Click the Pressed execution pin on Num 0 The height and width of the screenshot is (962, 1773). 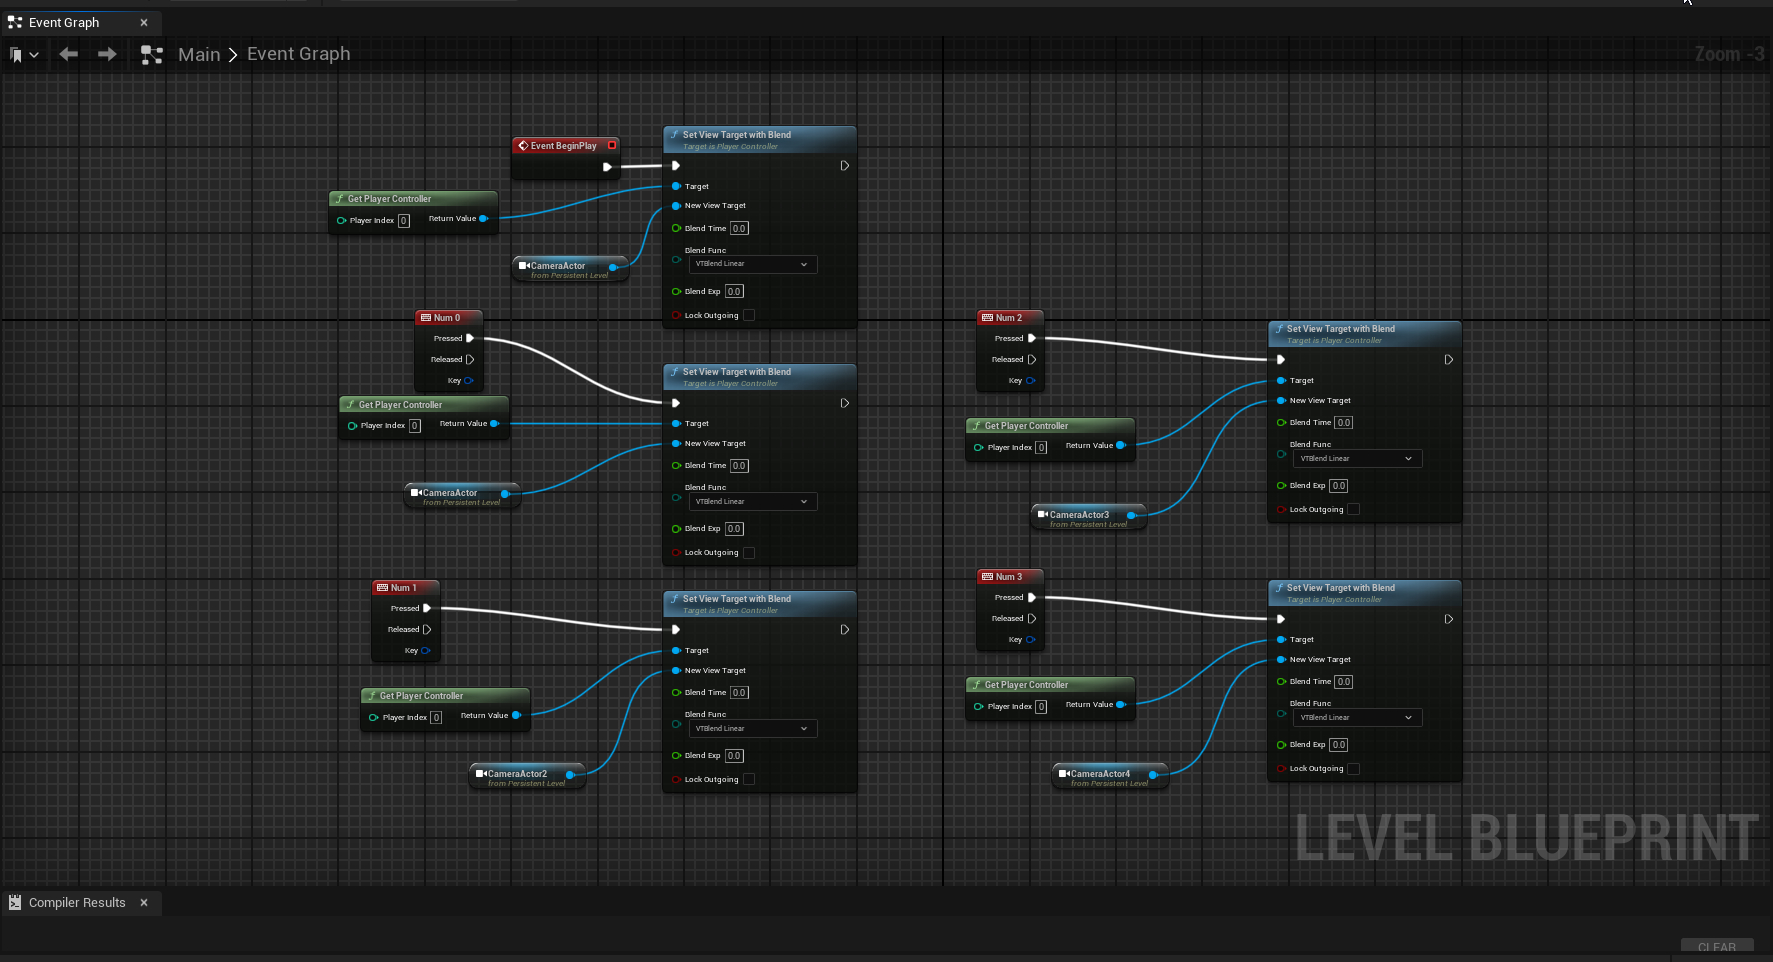[x=470, y=338]
